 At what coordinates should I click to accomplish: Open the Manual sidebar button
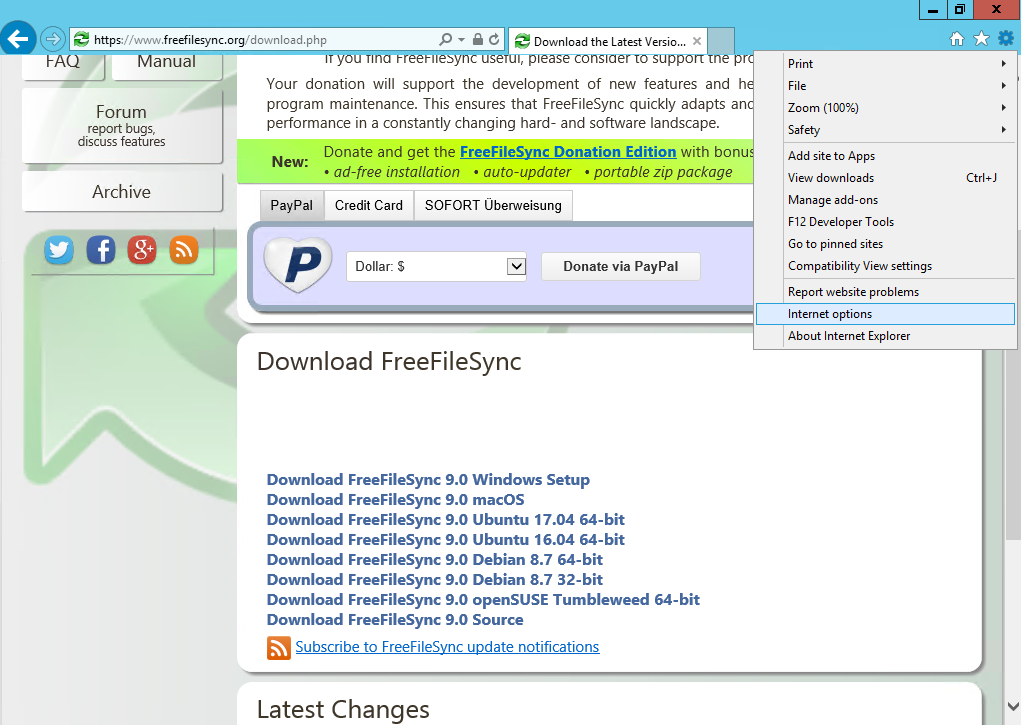[x=167, y=65]
